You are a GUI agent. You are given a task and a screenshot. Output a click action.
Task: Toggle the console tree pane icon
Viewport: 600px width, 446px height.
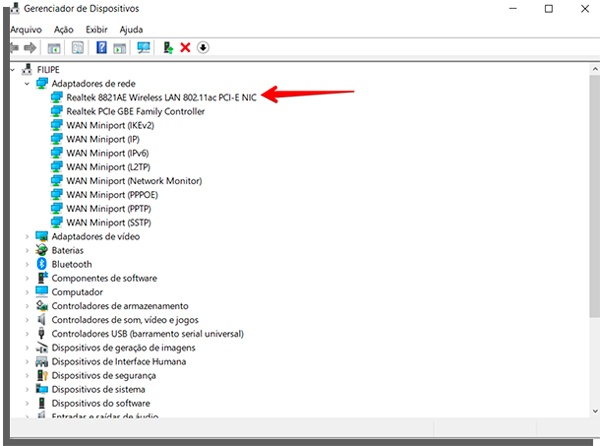[54, 48]
